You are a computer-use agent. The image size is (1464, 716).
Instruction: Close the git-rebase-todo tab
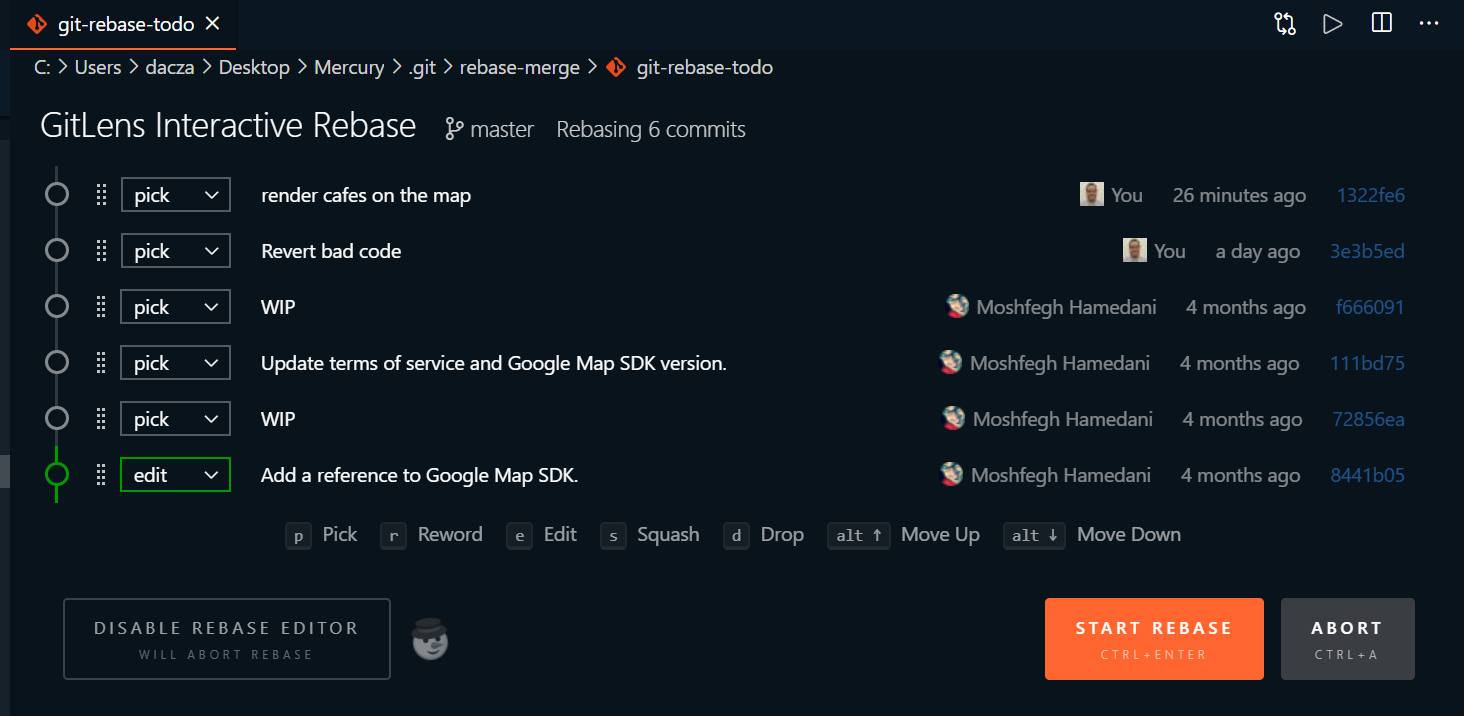[x=212, y=24]
